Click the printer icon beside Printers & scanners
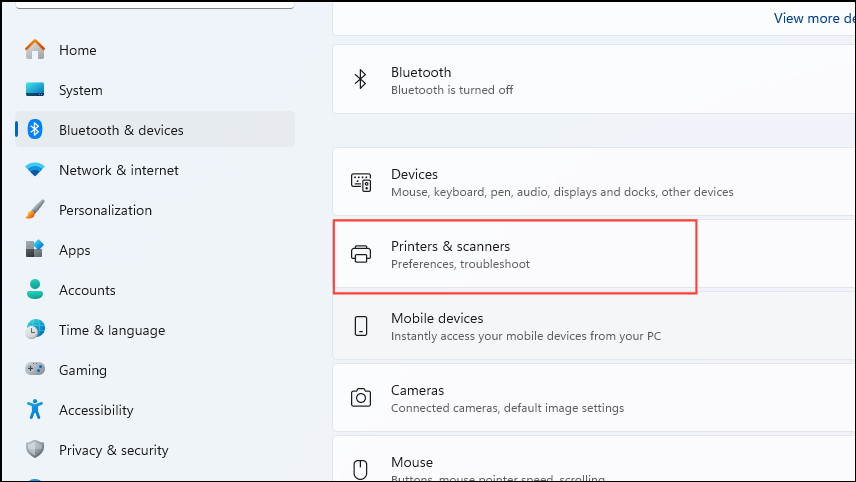The width and height of the screenshot is (856, 482). point(361,254)
